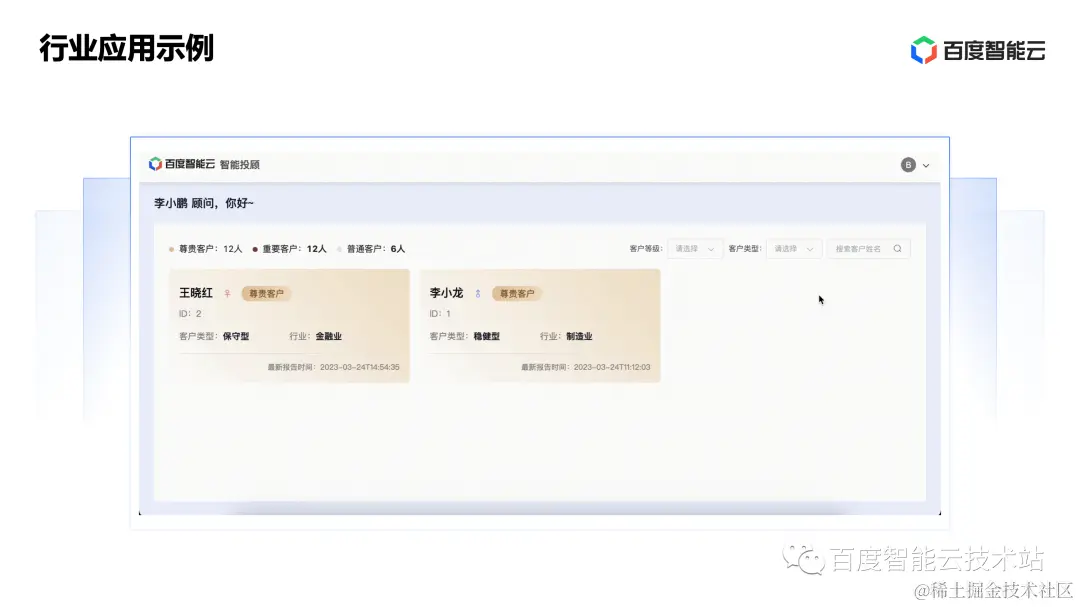
Task: Click the Baidu AI Cloud logo in app header
Action: pyautogui.click(x=182, y=164)
